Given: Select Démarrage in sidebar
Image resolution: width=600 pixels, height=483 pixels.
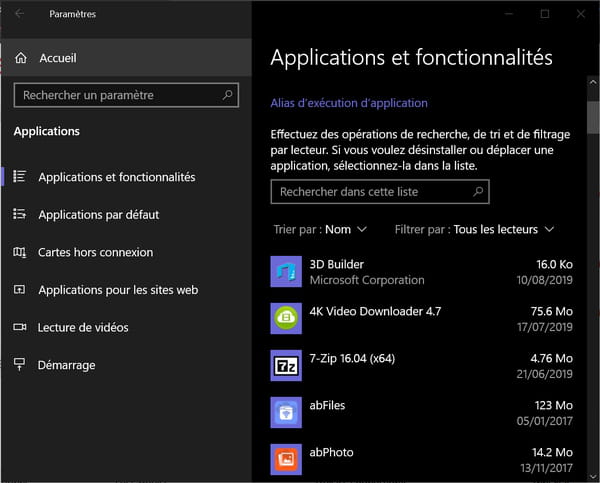Looking at the screenshot, I should 126,365.
